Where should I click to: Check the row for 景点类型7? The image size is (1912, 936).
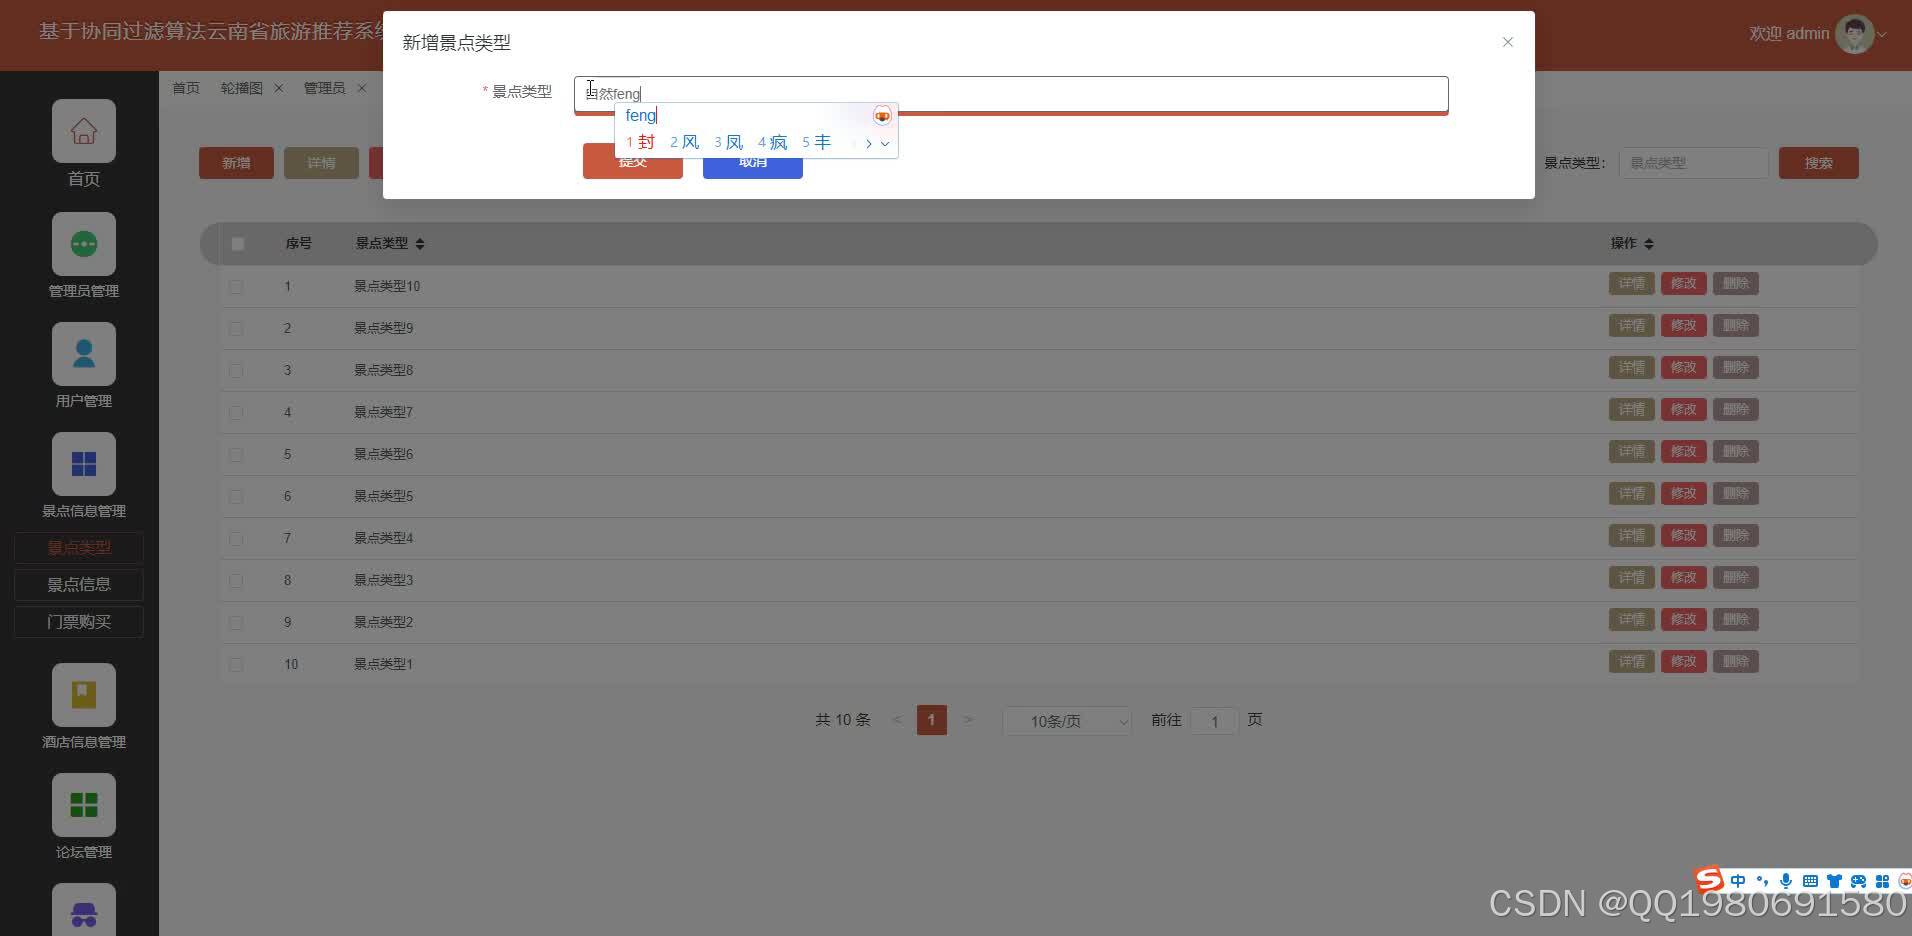point(236,413)
